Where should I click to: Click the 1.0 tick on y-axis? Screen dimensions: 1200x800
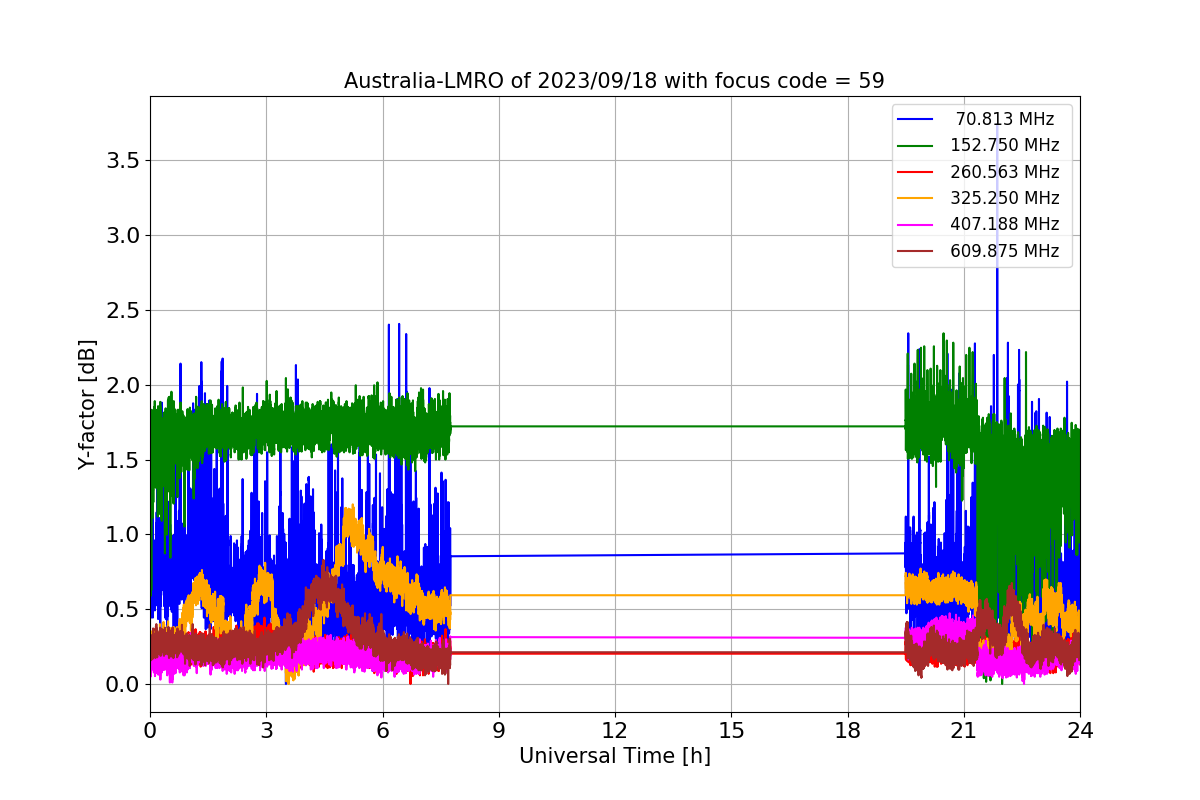pyautogui.click(x=122, y=535)
